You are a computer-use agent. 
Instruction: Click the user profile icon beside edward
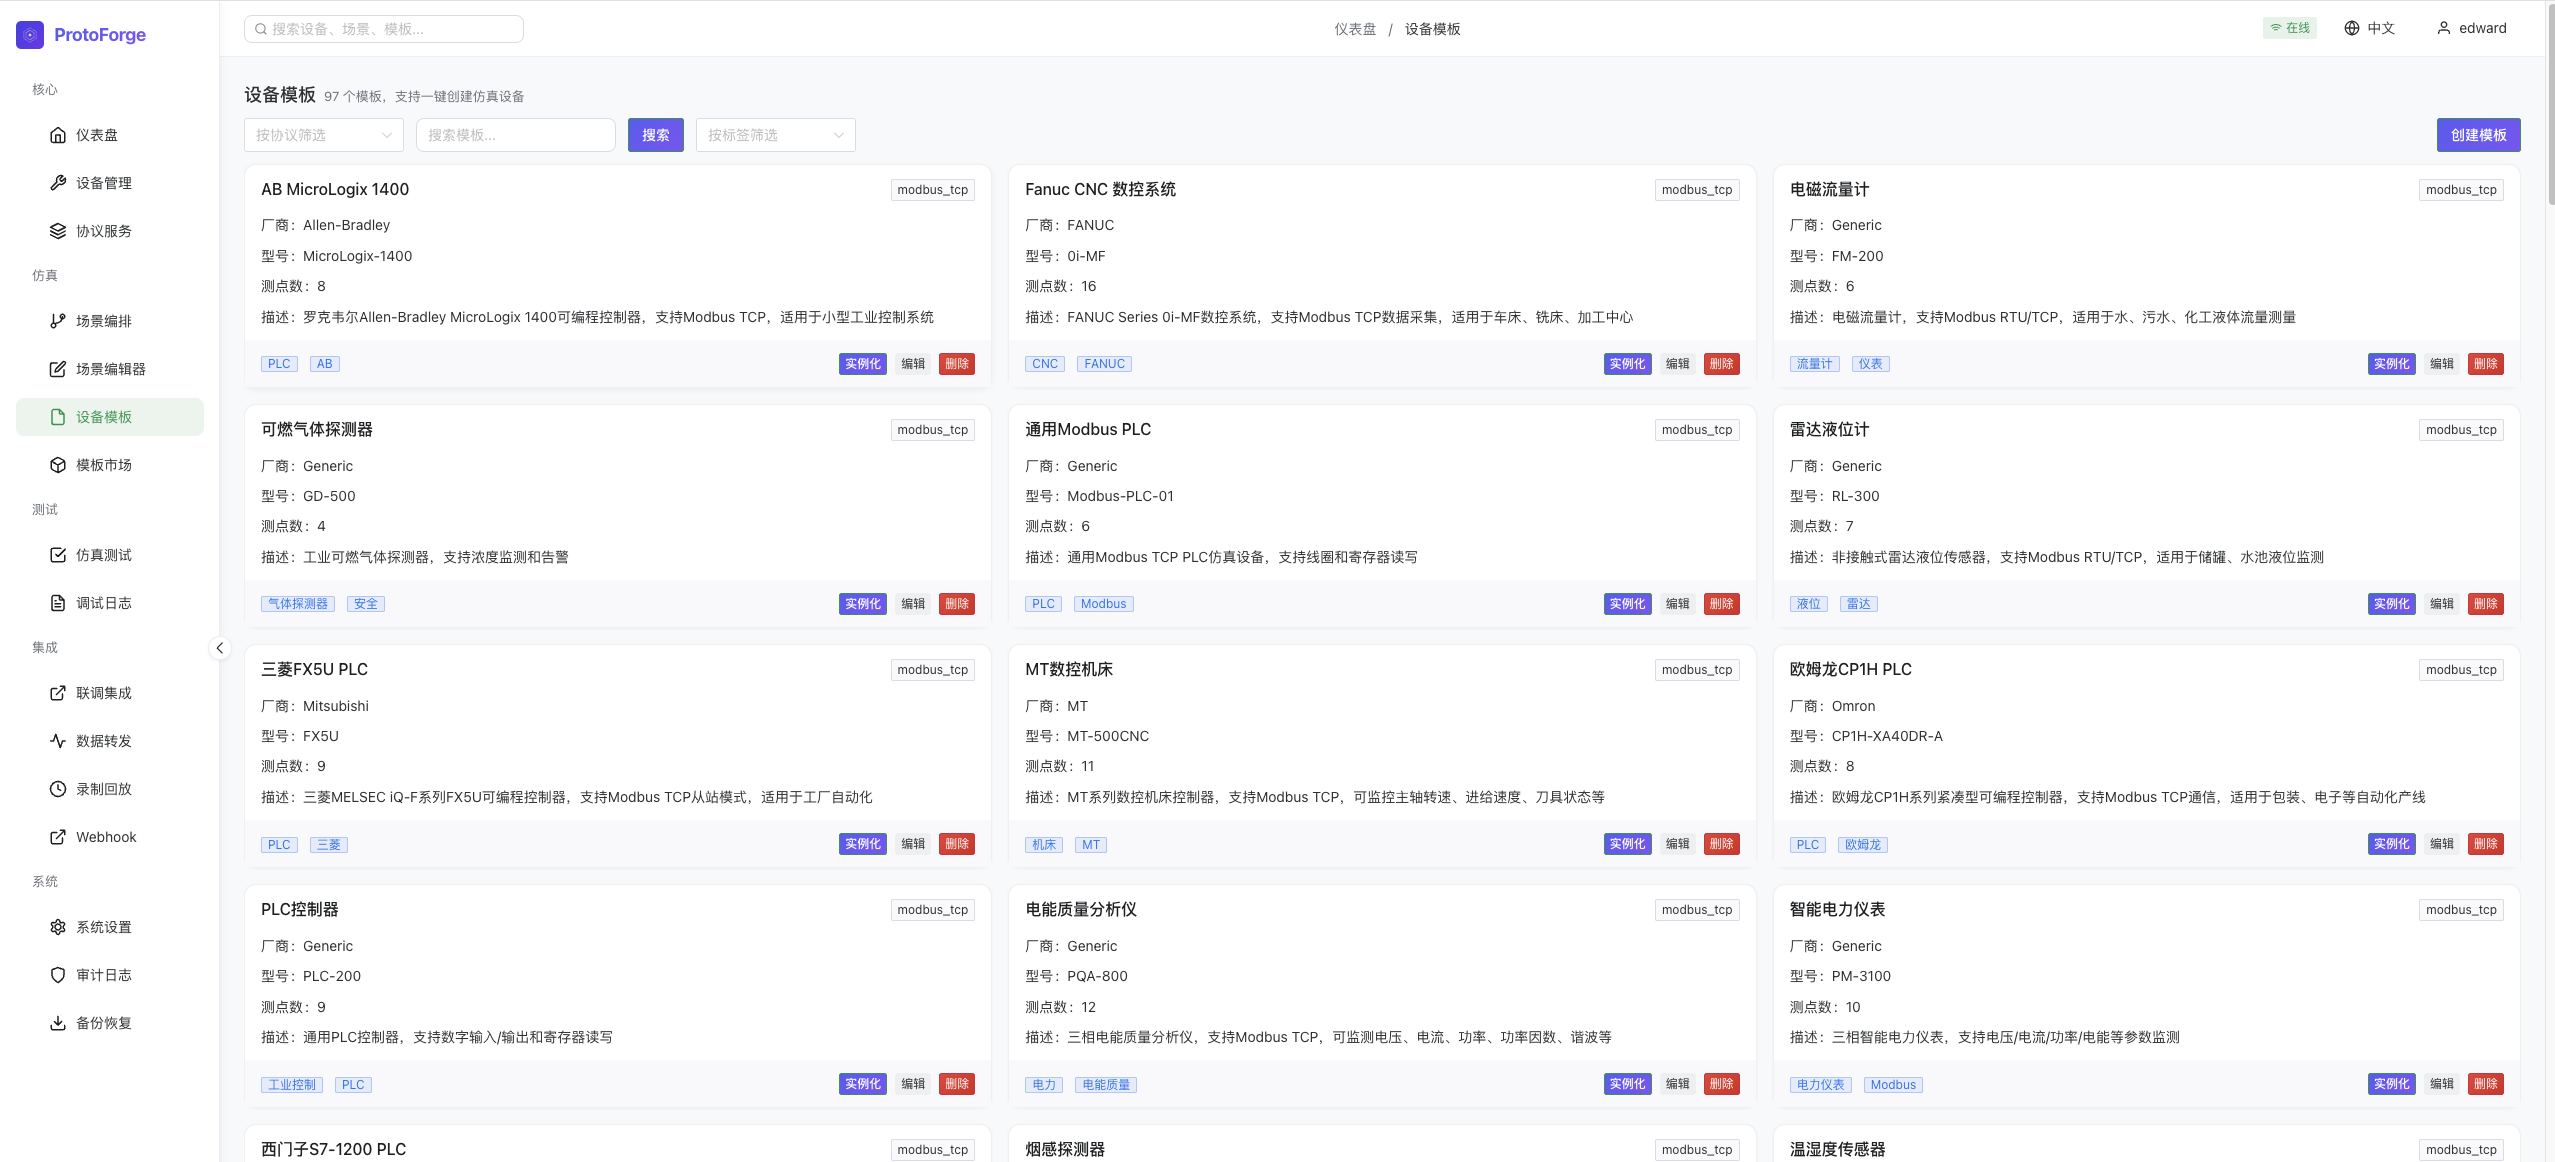click(2444, 28)
